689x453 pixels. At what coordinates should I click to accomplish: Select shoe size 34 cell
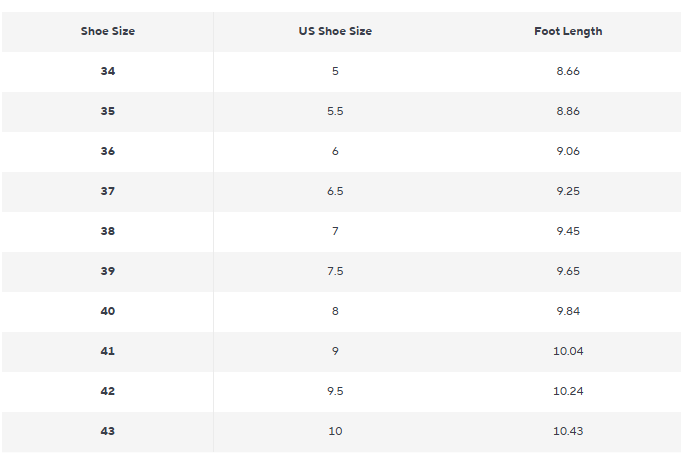108,71
